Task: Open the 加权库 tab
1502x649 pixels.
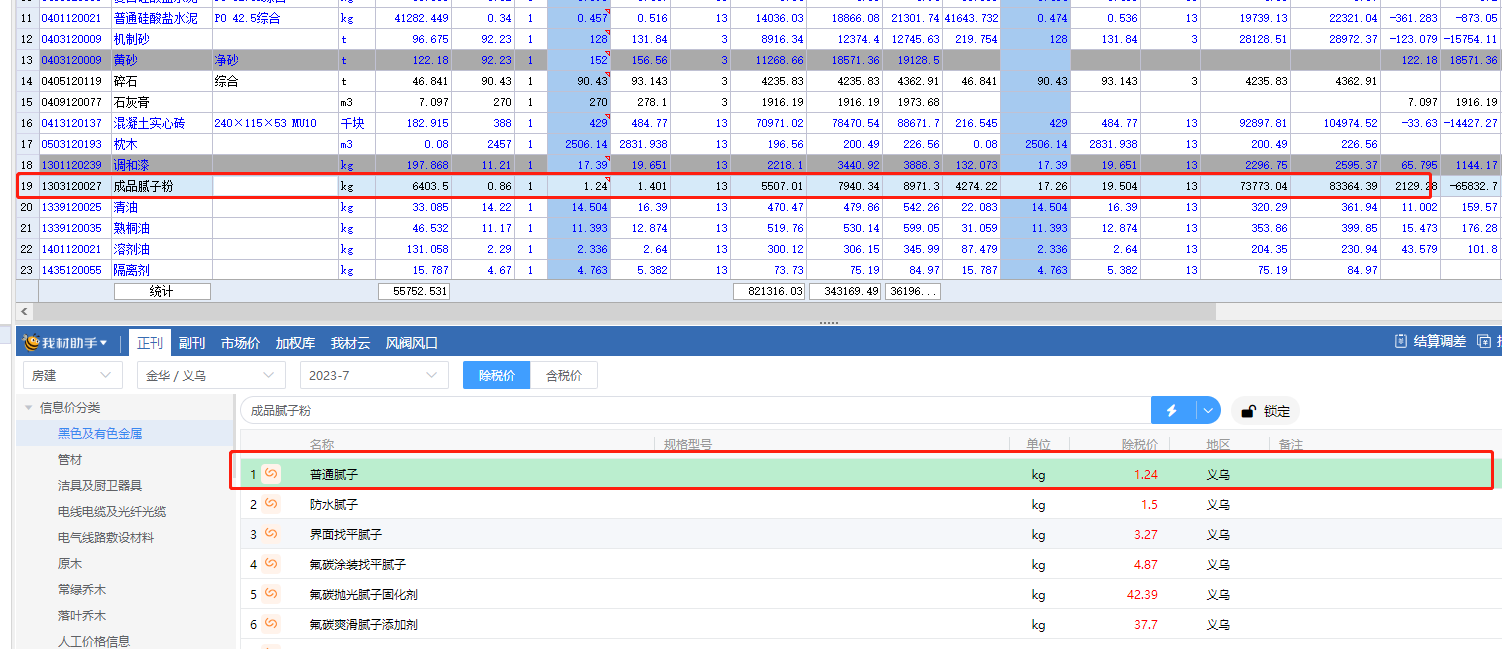Action: [295, 343]
